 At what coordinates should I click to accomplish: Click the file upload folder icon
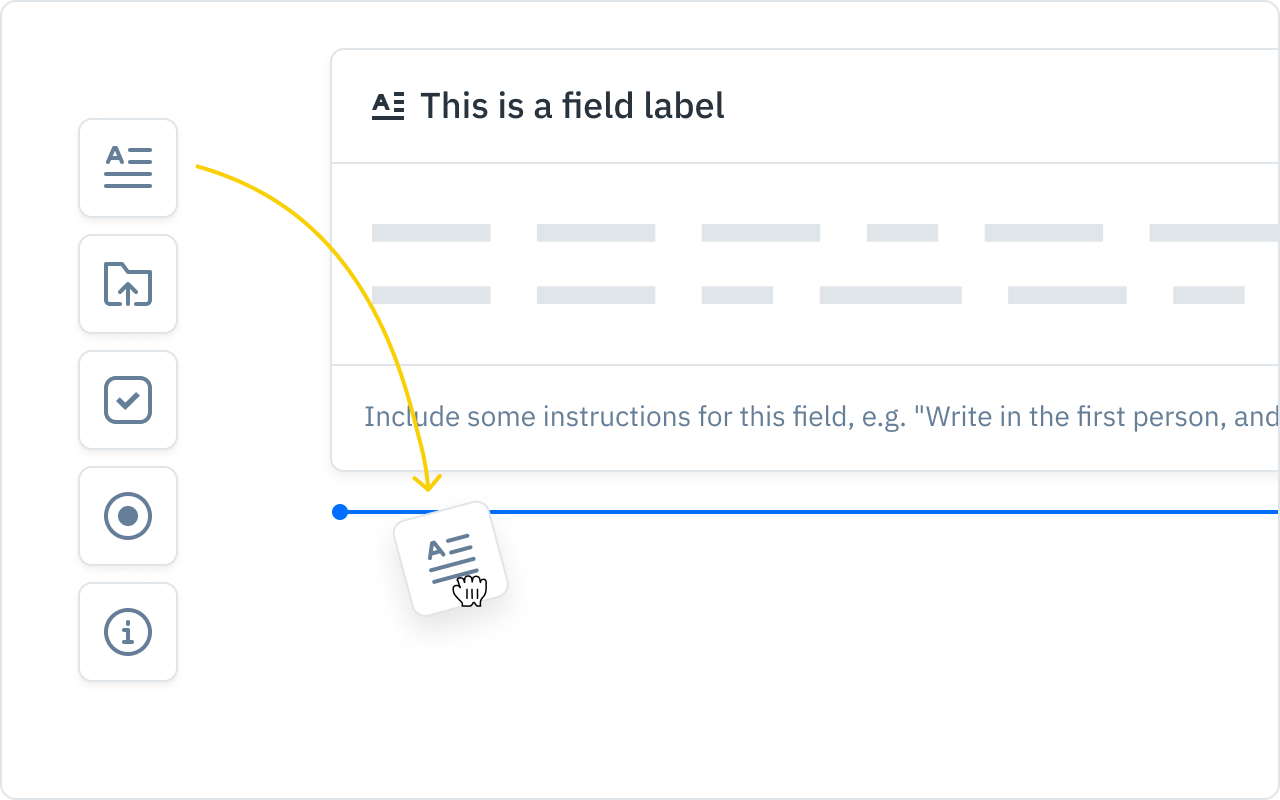click(128, 284)
